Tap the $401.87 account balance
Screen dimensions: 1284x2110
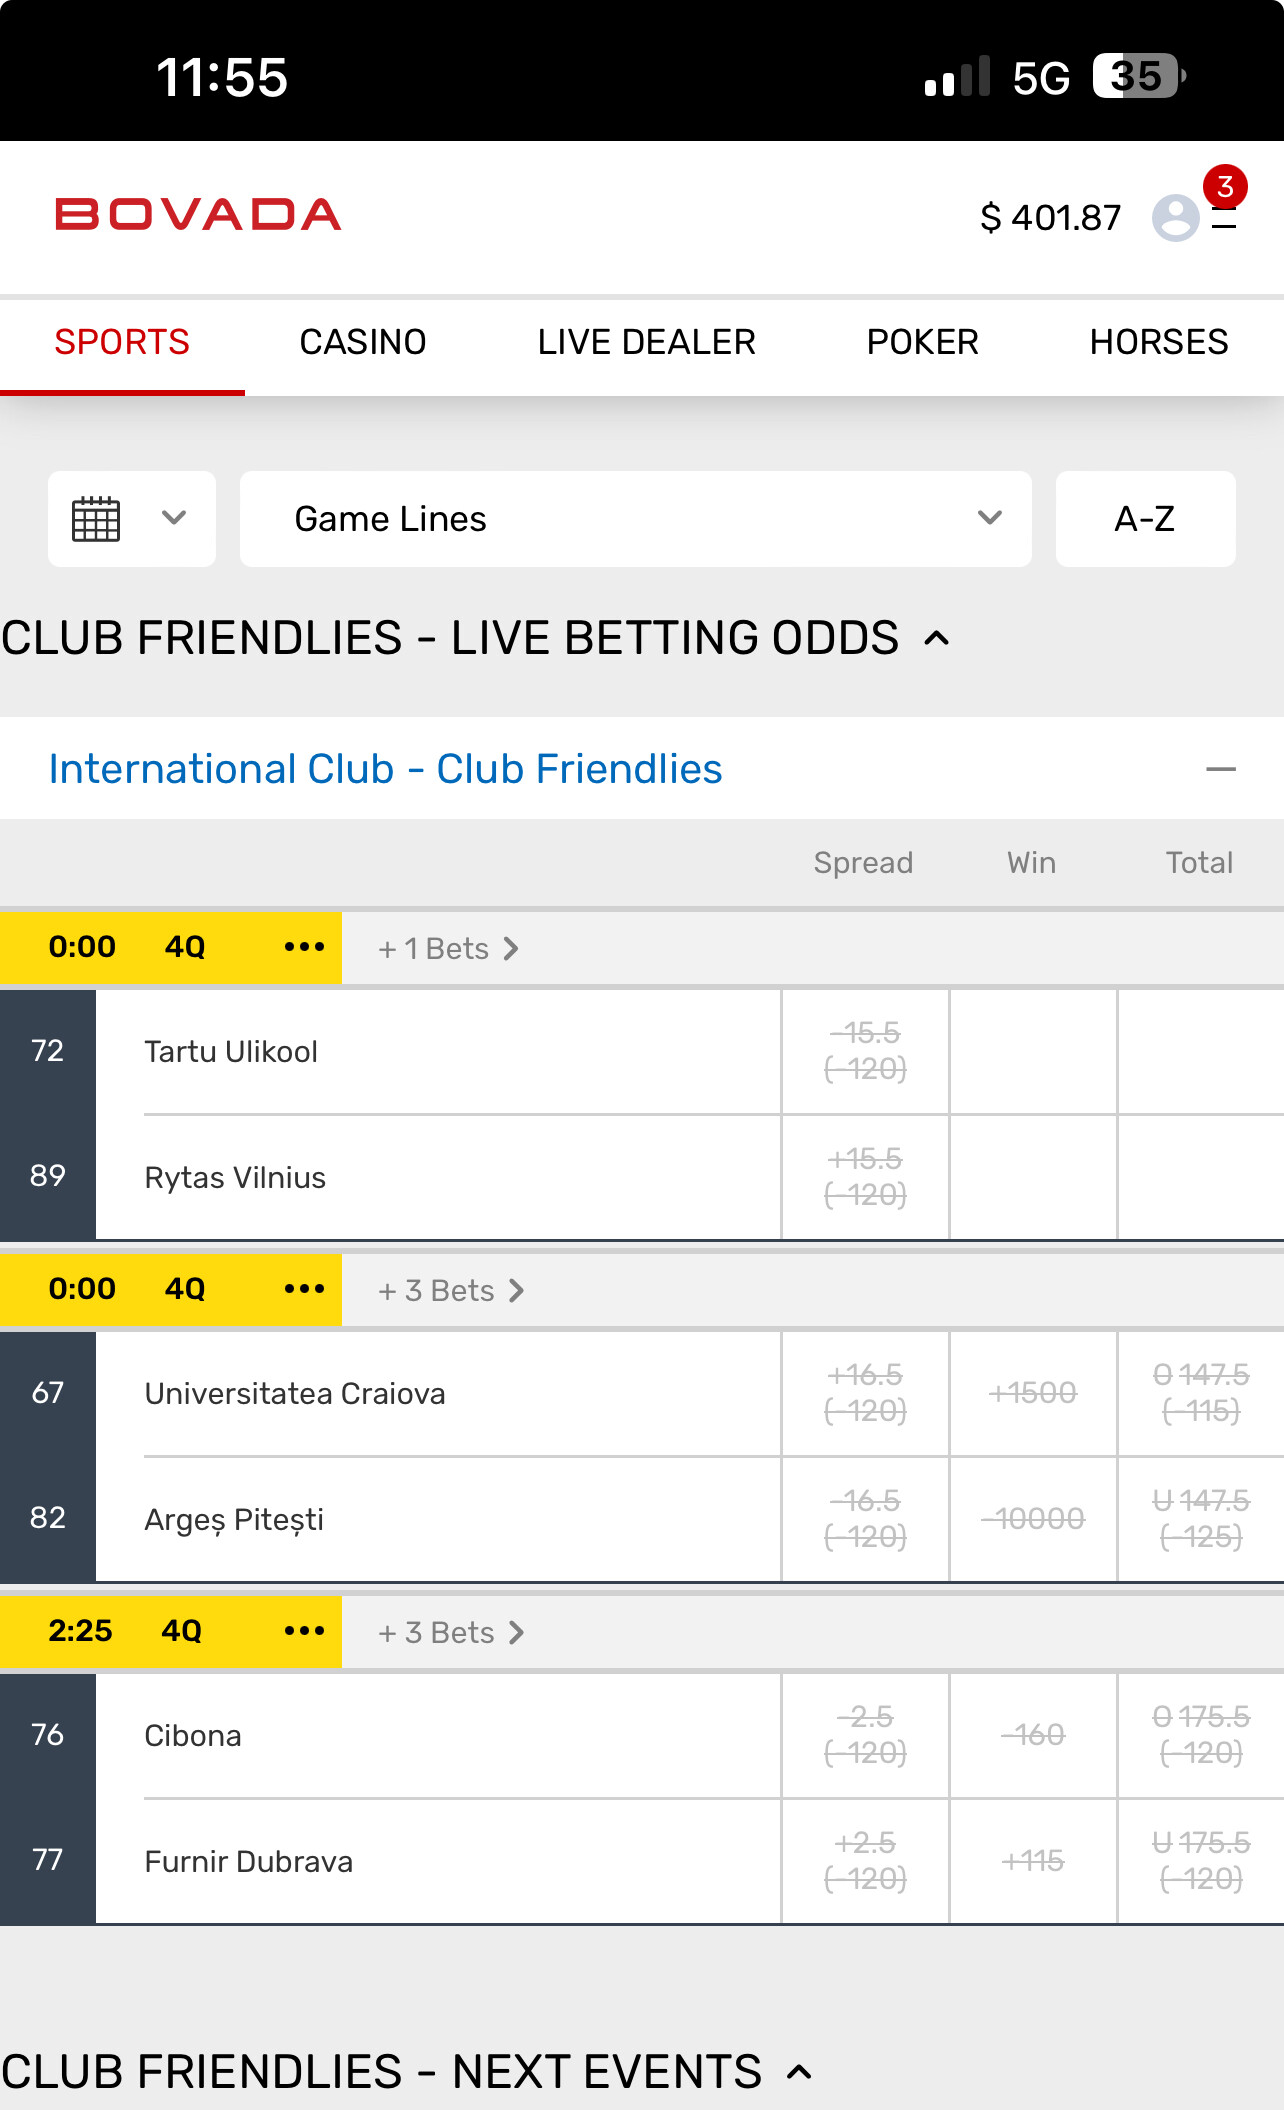tap(1050, 217)
